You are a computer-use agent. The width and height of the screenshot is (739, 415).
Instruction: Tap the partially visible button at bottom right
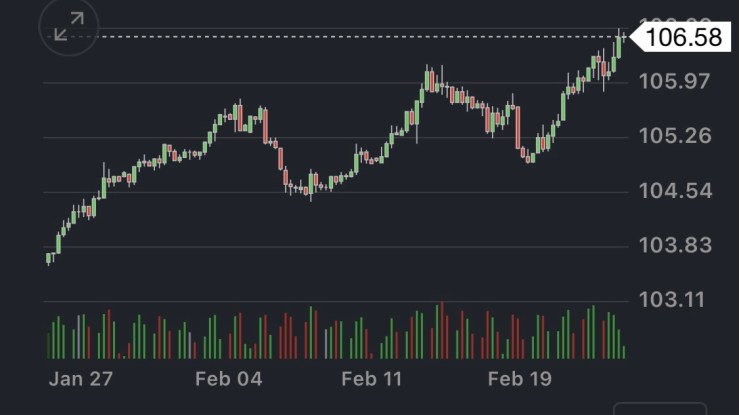pos(659,408)
